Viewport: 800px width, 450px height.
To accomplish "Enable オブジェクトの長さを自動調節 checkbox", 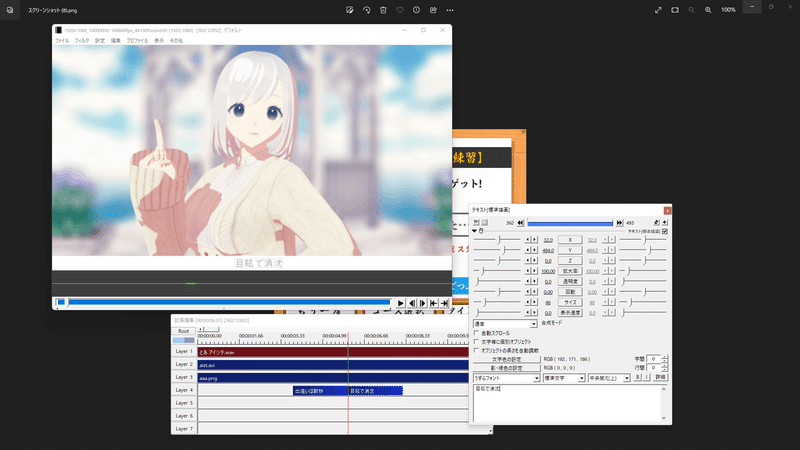I will (477, 351).
